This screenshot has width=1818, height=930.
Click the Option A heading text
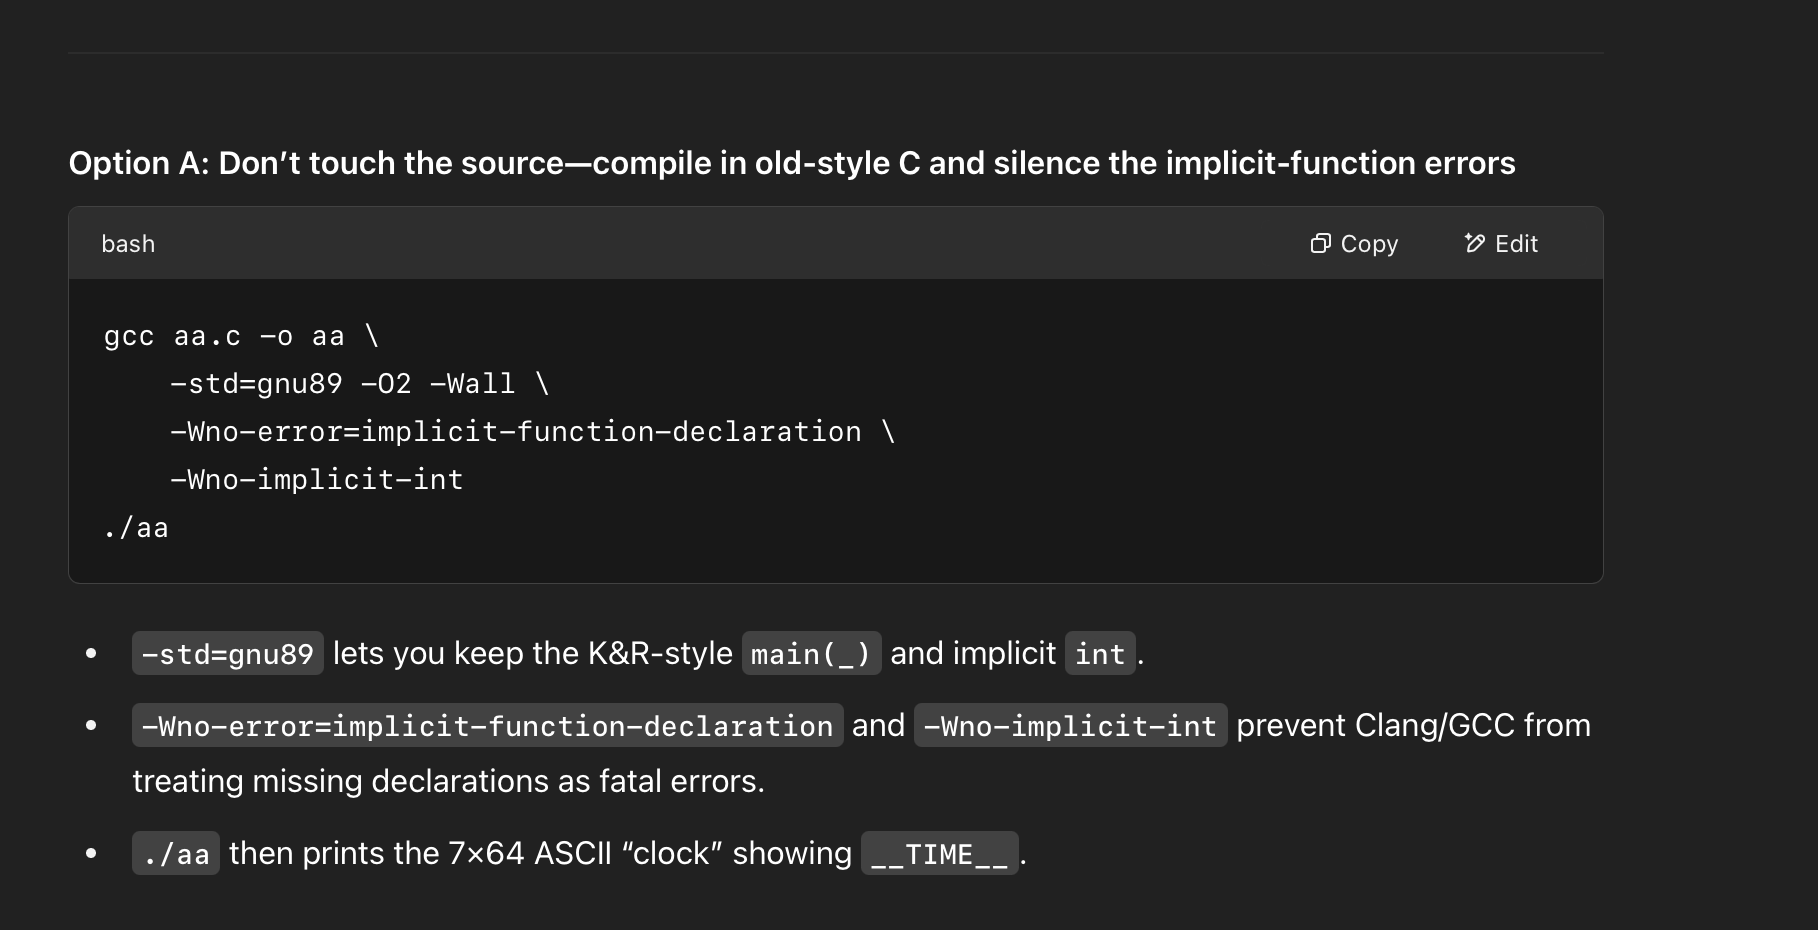[x=792, y=163]
